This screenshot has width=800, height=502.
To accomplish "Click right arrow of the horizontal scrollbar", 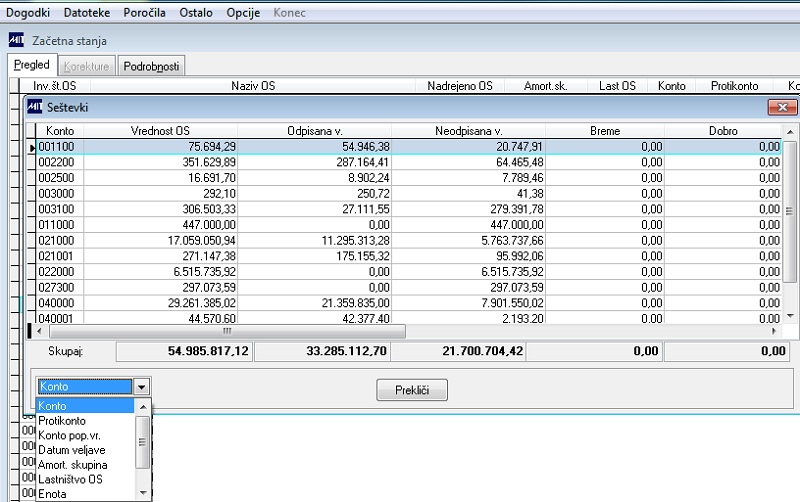I will pos(774,331).
